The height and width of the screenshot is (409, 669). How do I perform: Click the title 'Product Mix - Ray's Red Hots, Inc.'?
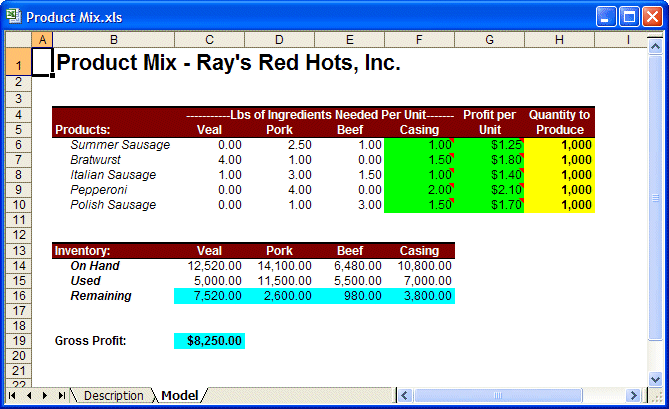(x=229, y=63)
